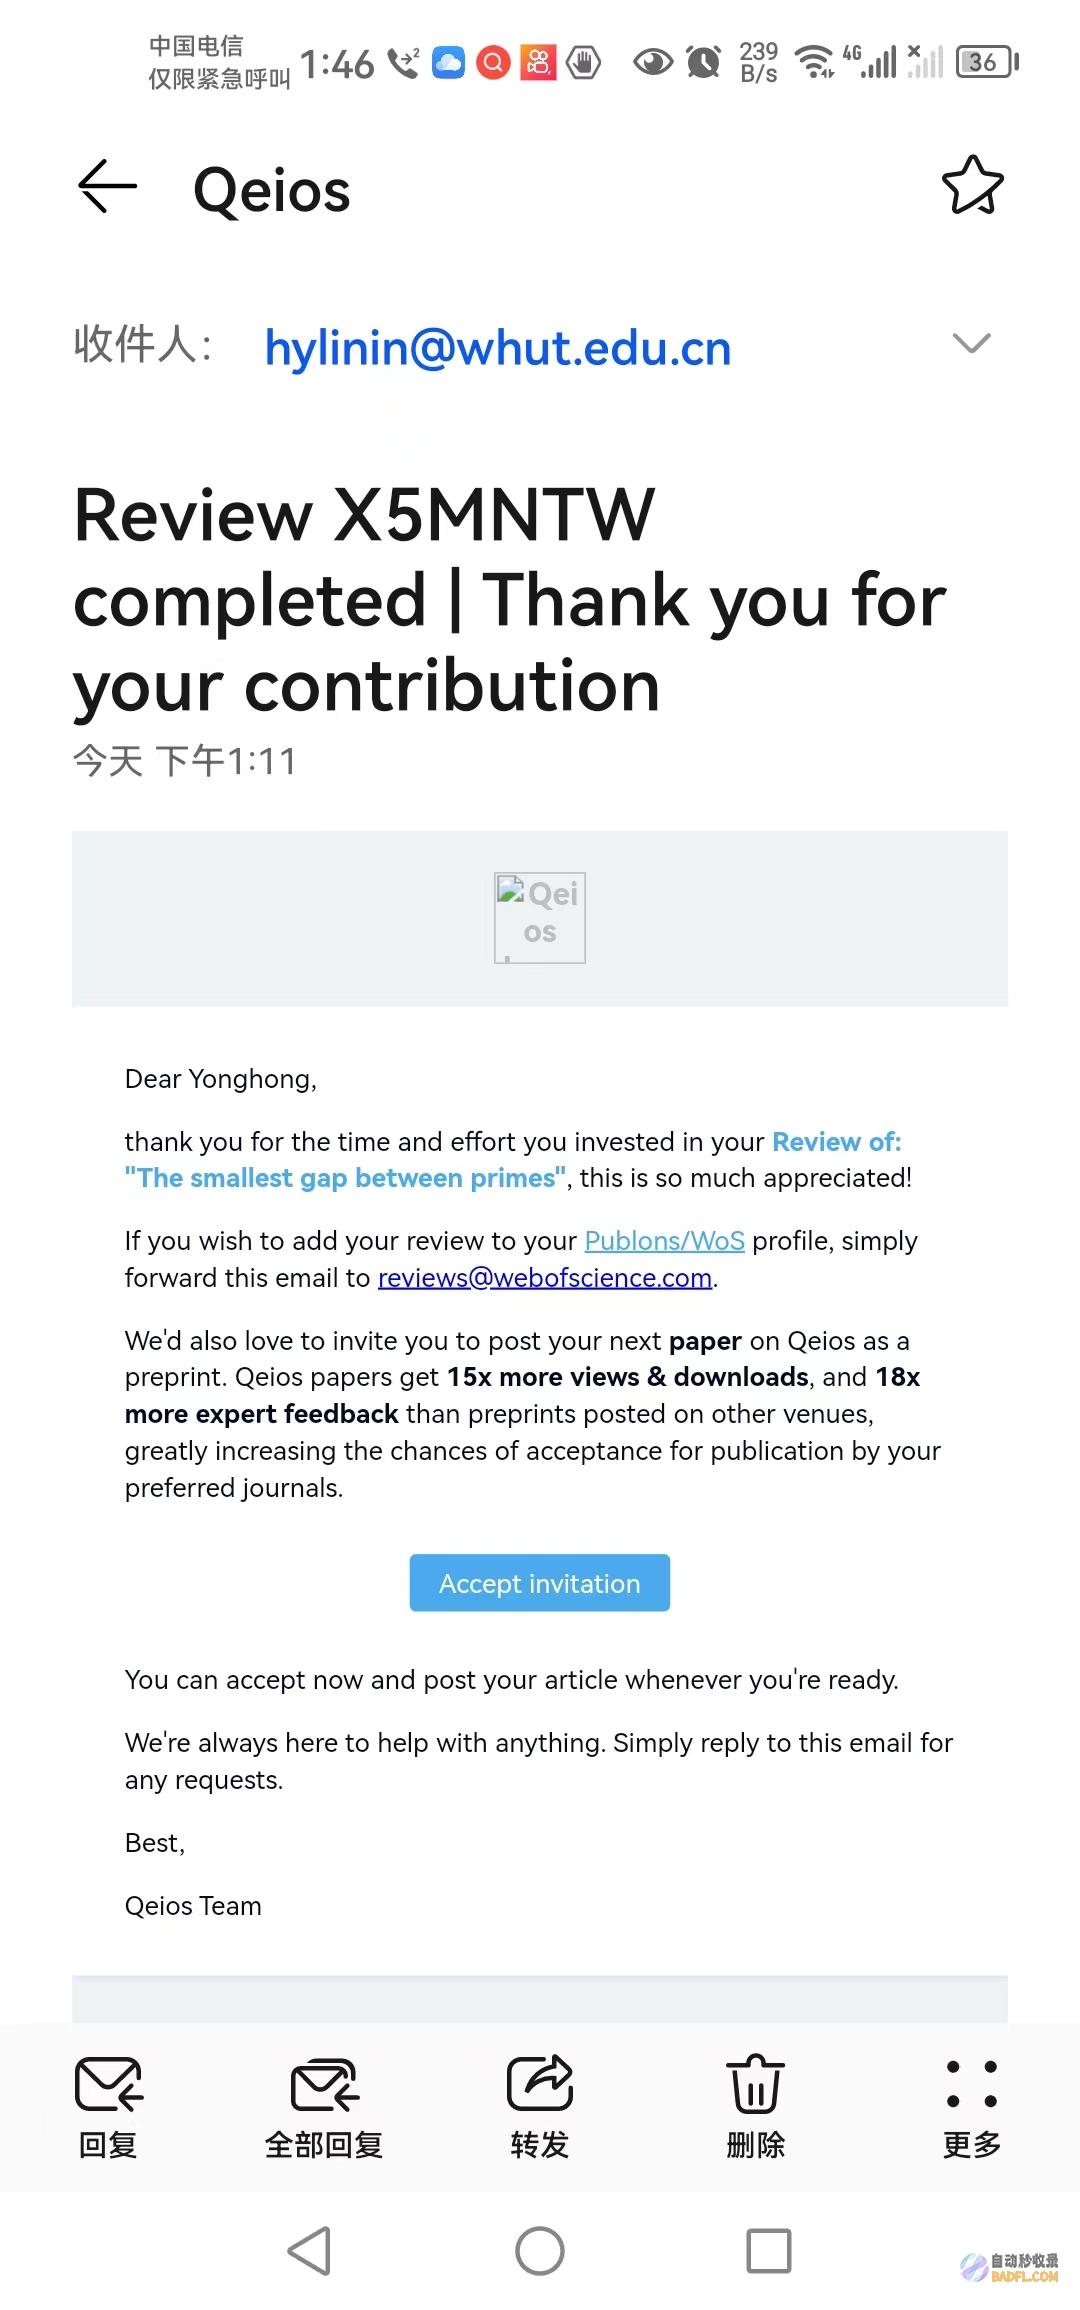This screenshot has width=1080, height=2310.
Task: Star this email as favorite
Action: [972, 185]
